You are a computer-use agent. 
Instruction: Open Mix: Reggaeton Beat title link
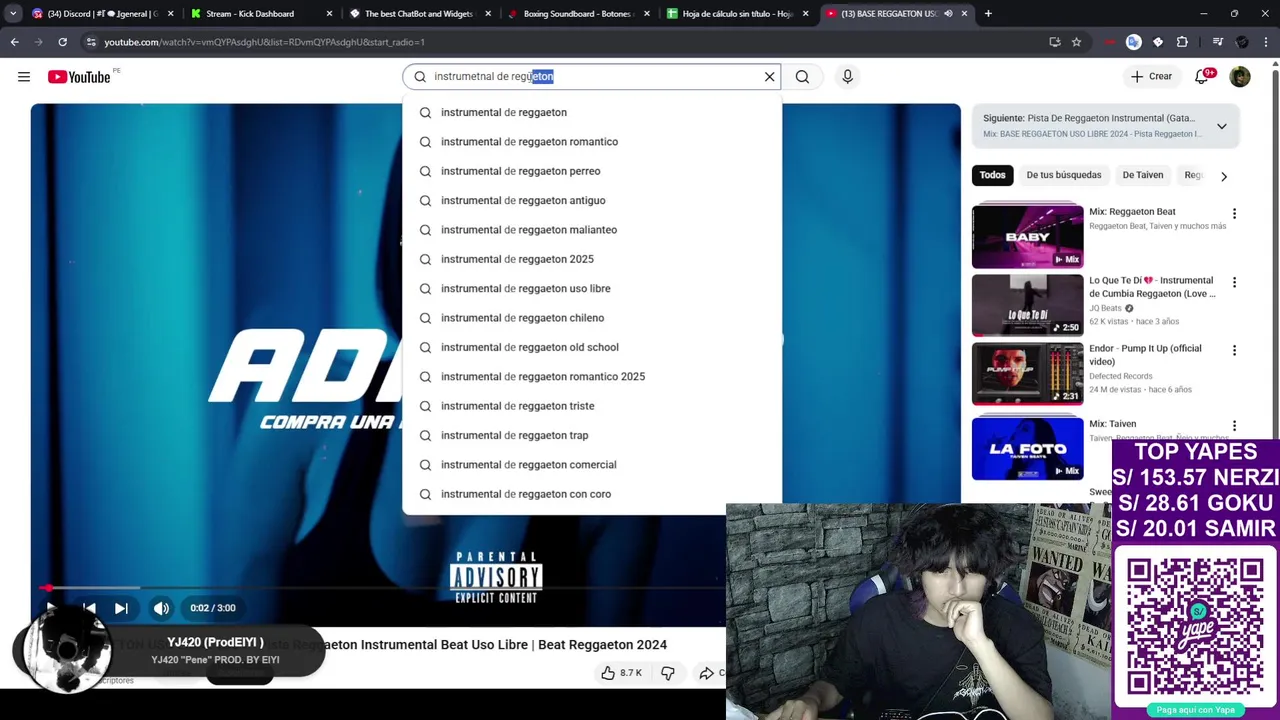[x=1132, y=212]
